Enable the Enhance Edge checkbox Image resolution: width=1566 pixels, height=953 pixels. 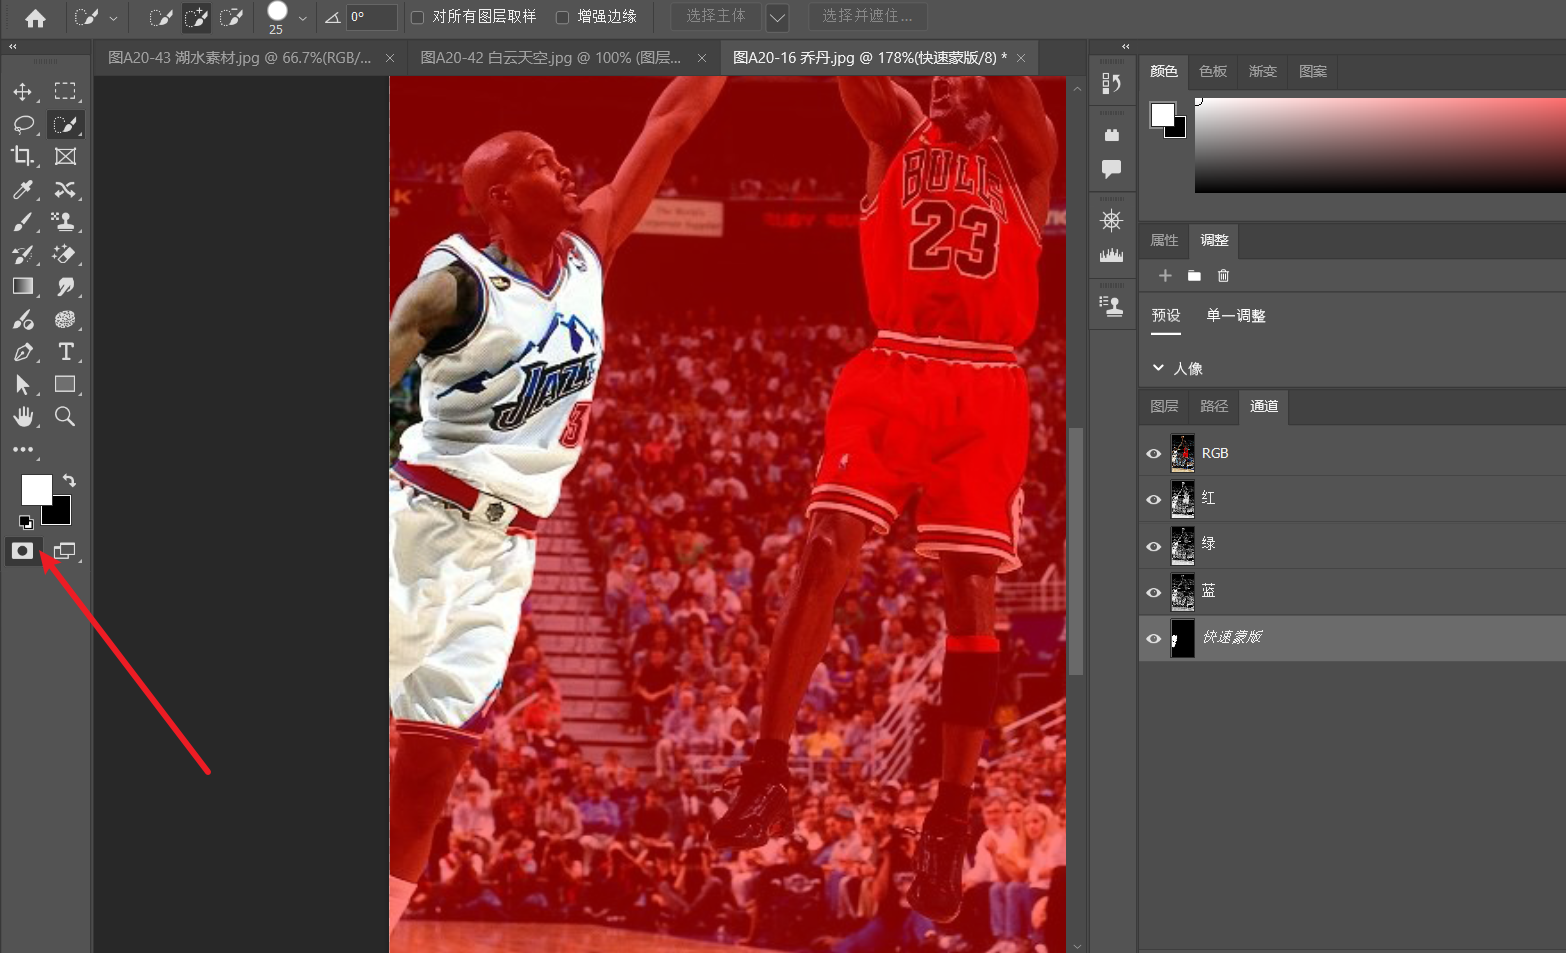pyautogui.click(x=563, y=17)
